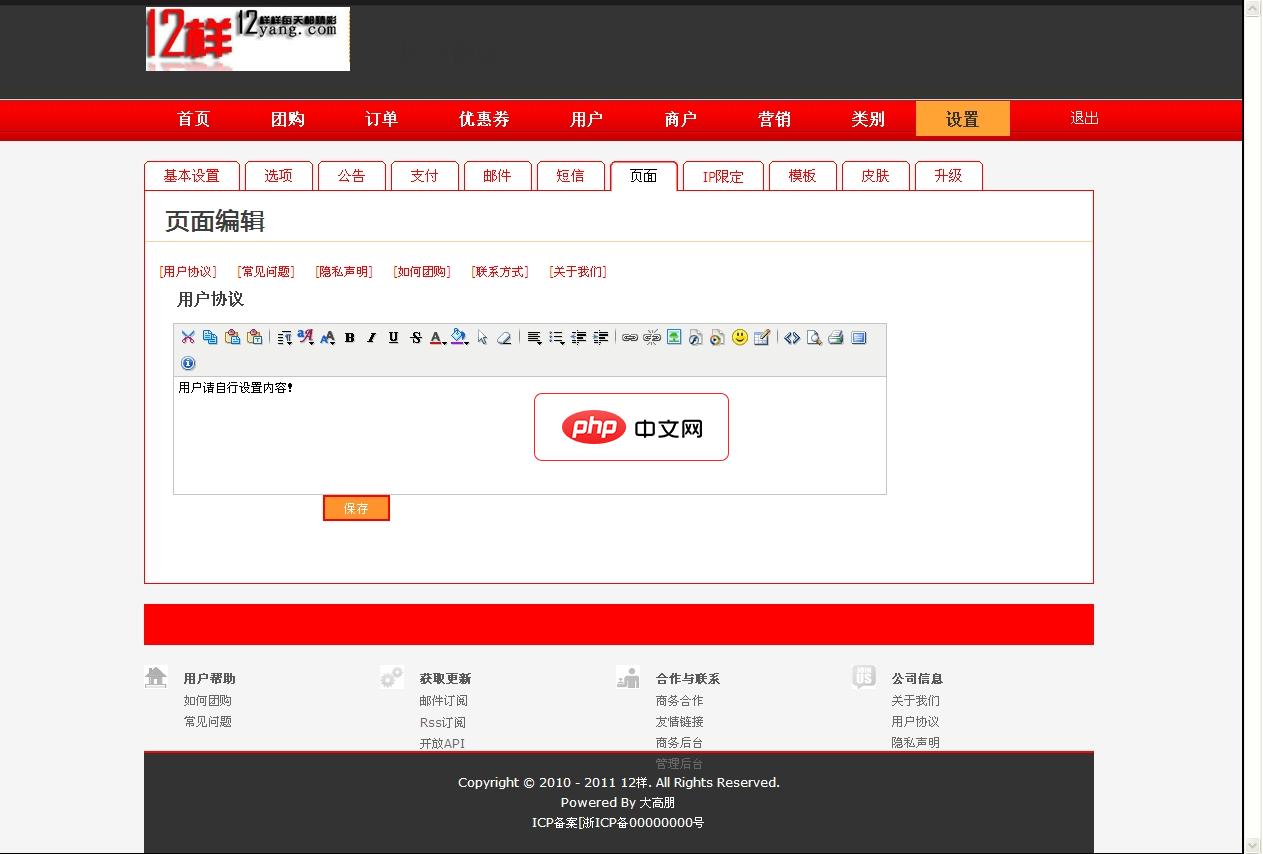The width and height of the screenshot is (1263, 854).
Task: Toggle bold formatting in editor toolbar
Action: (350, 338)
